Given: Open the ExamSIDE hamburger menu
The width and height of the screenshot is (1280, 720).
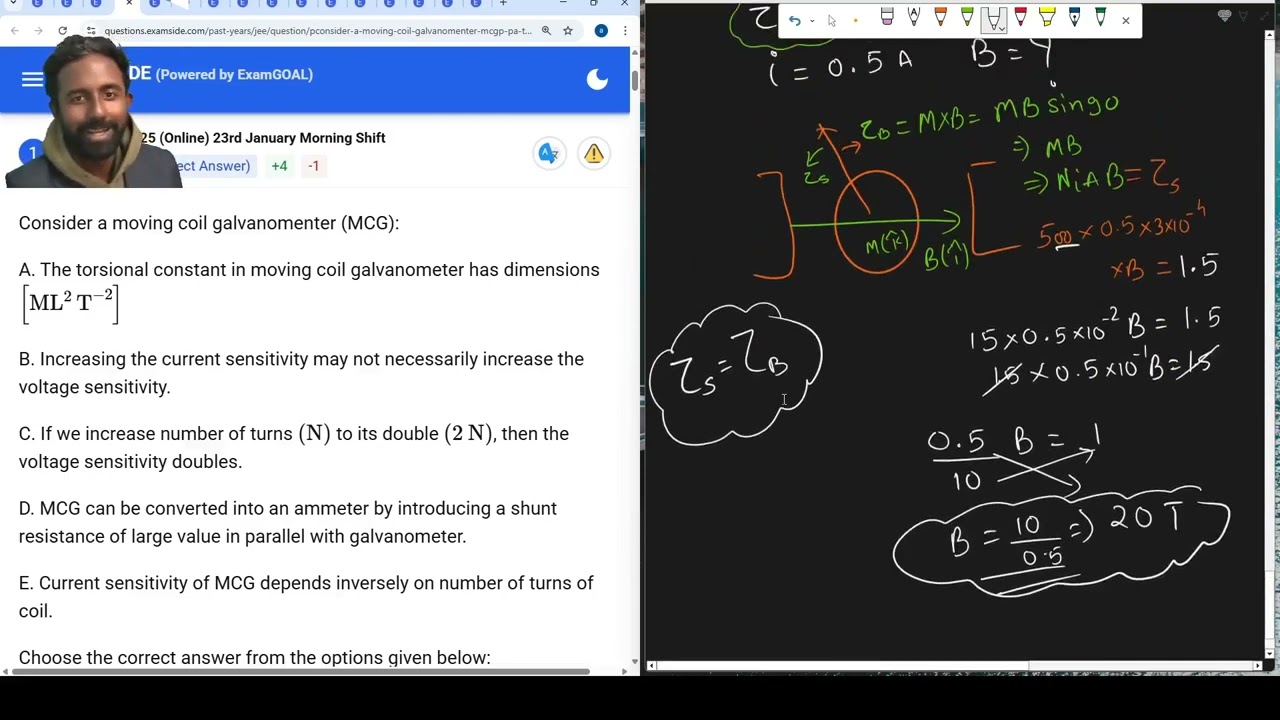Looking at the screenshot, I should (x=32, y=80).
